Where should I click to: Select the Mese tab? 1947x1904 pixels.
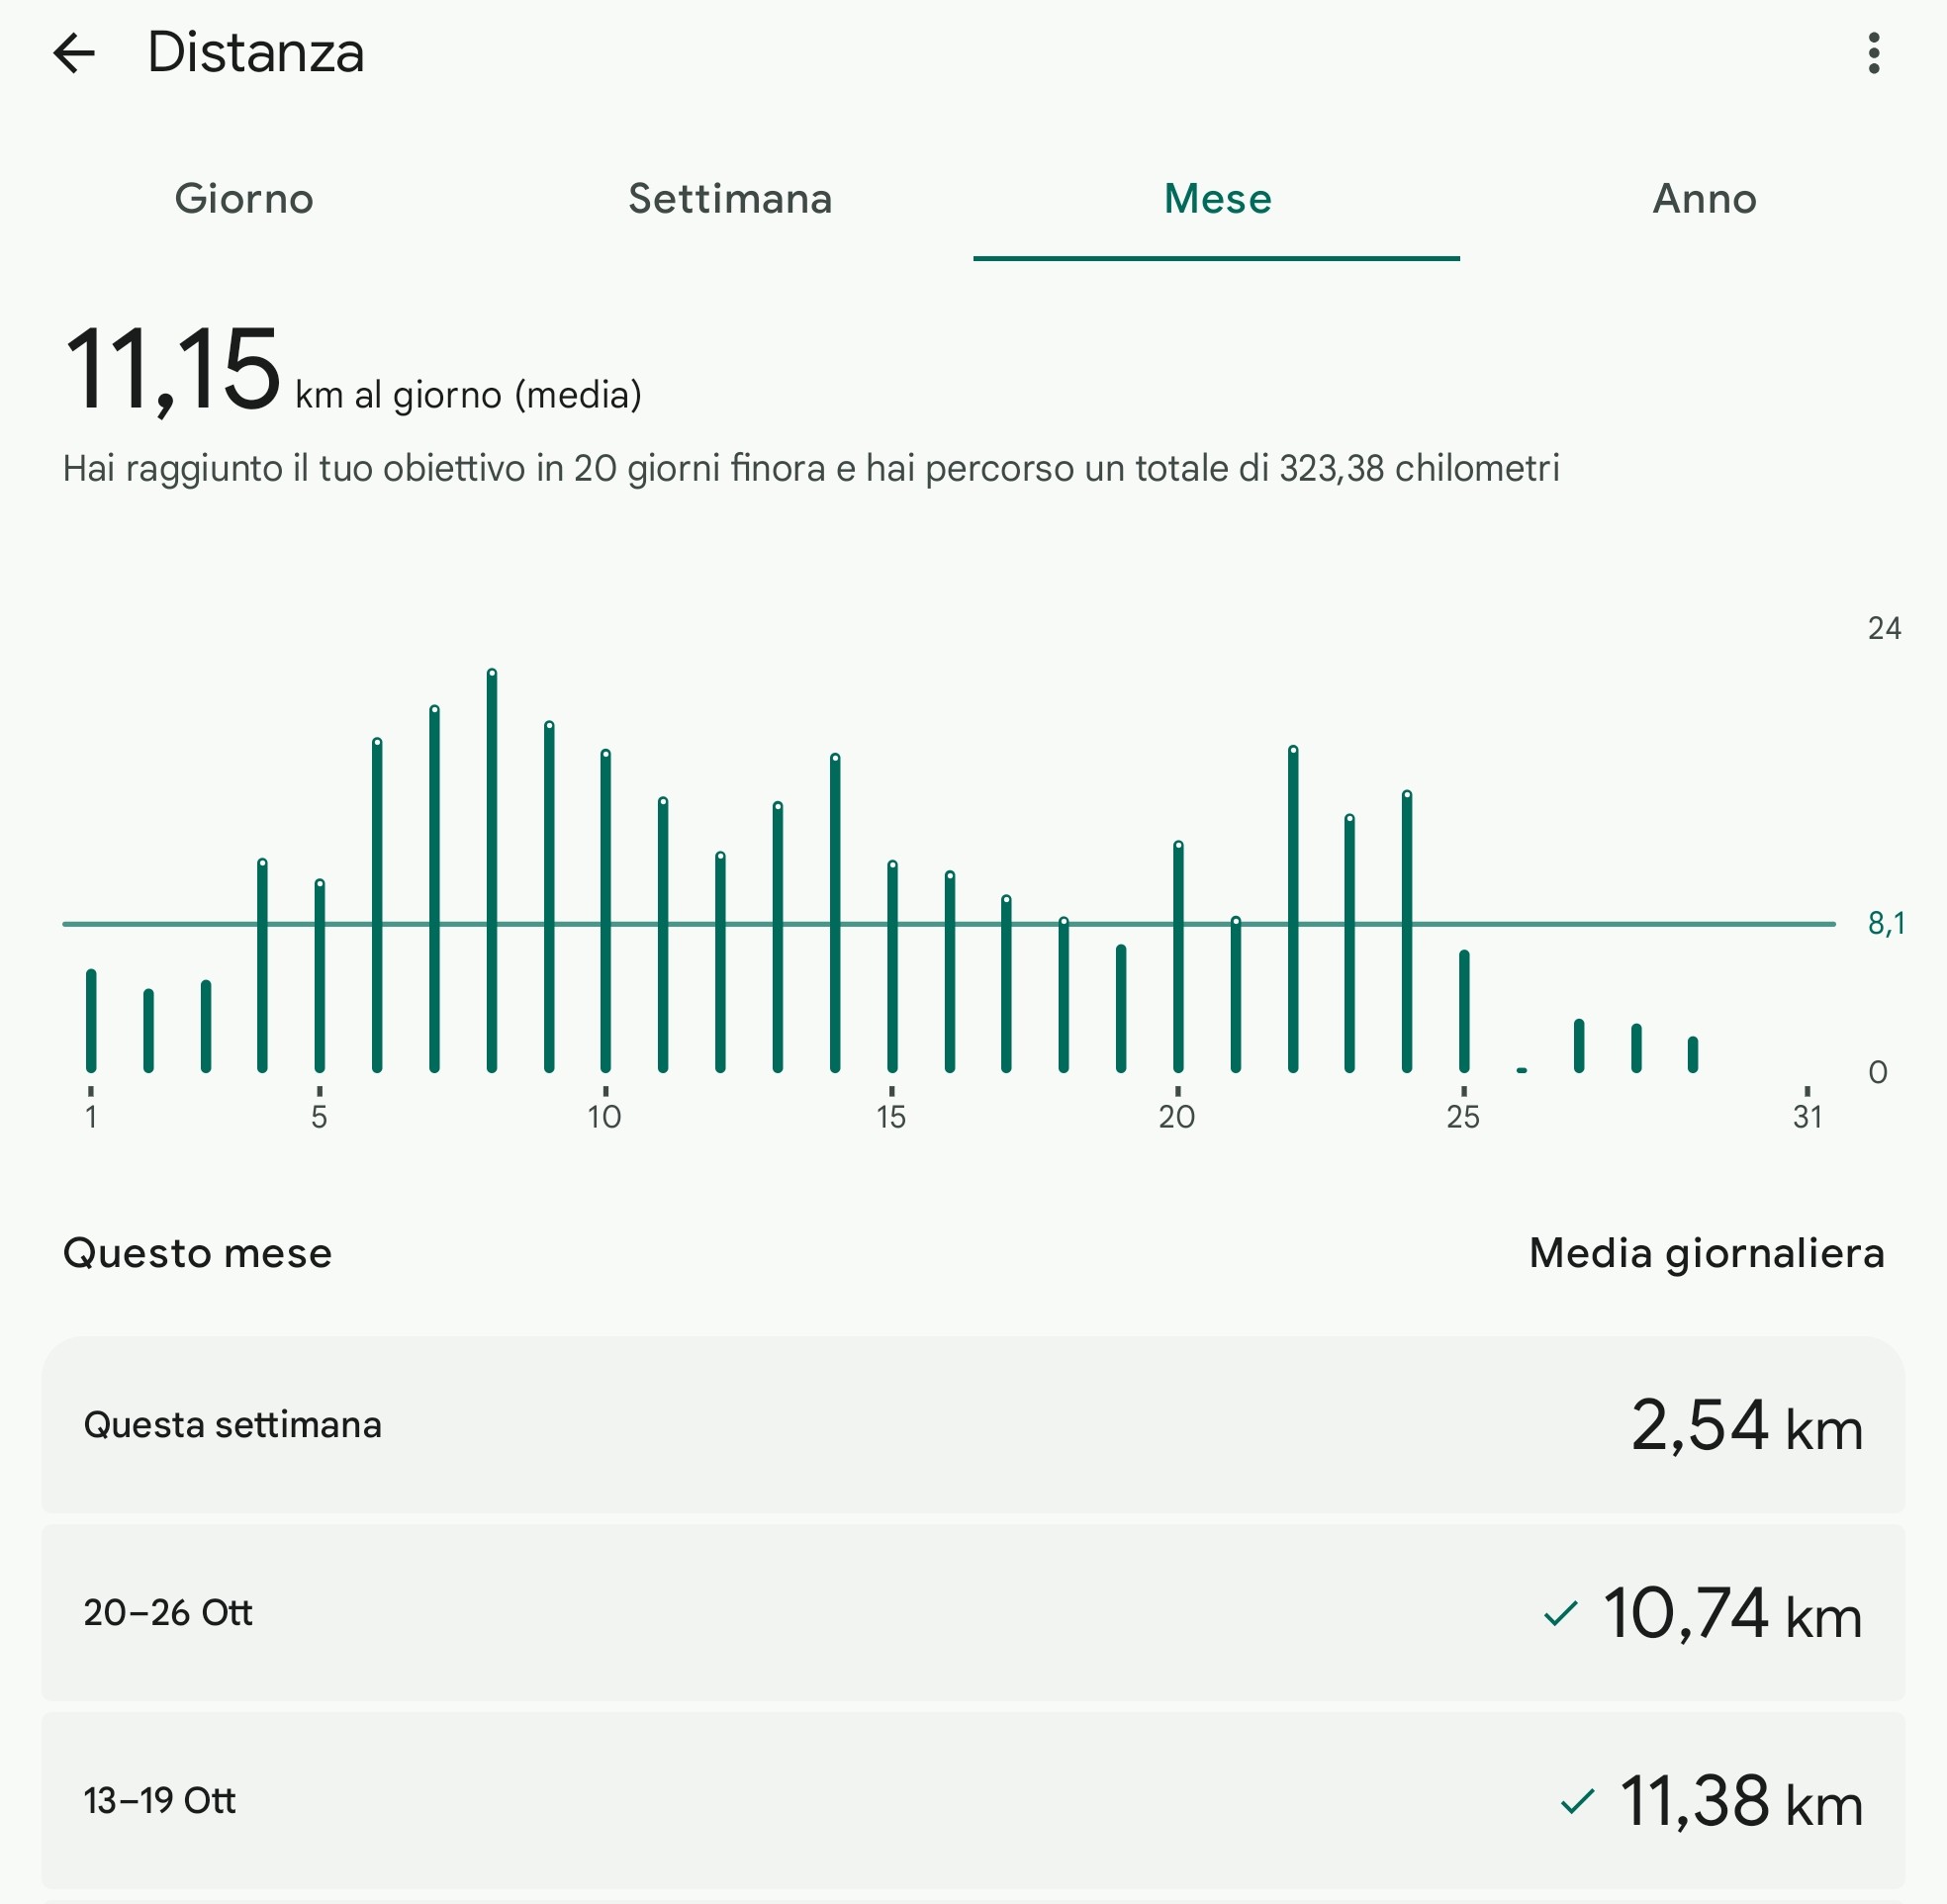[x=1217, y=199]
